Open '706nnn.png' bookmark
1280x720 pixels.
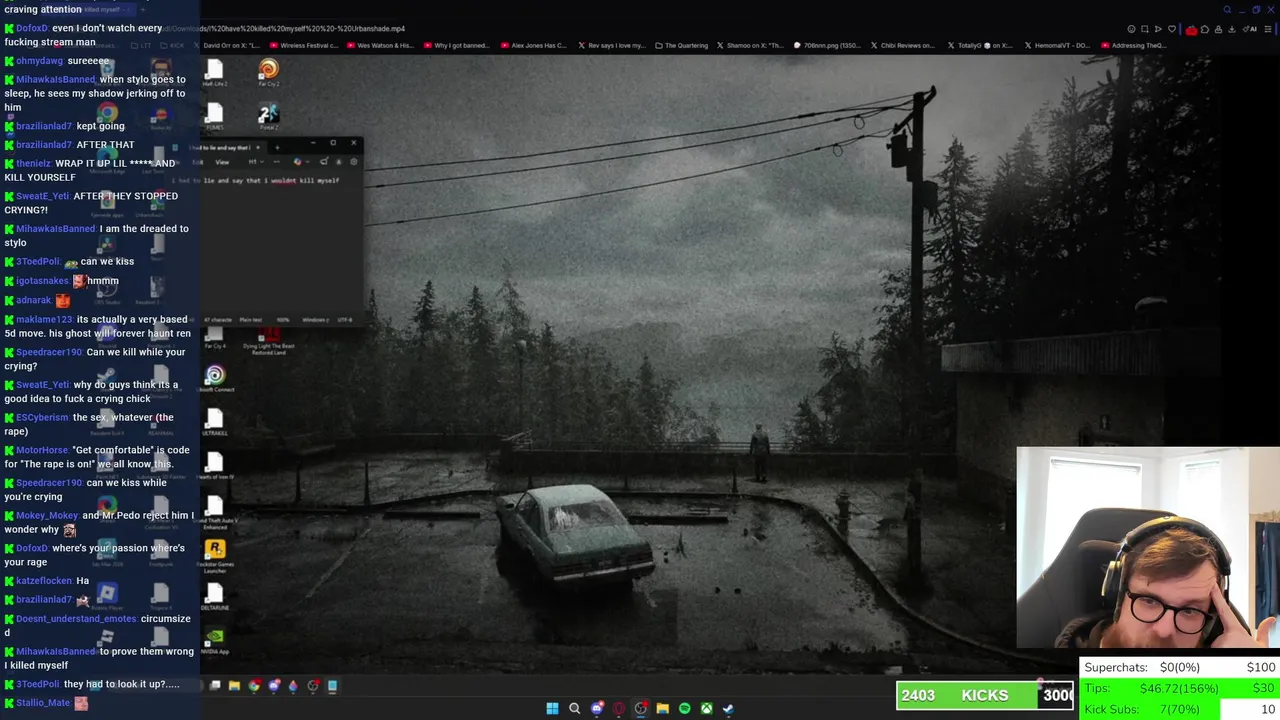[x=829, y=45]
